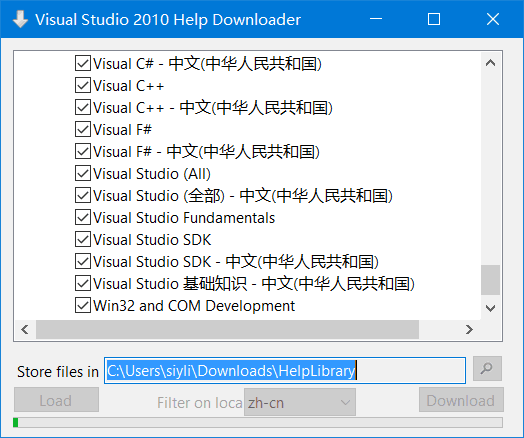Viewport: 524px width, 438px height.
Task: Click the Store files in label
Action: [58, 372]
